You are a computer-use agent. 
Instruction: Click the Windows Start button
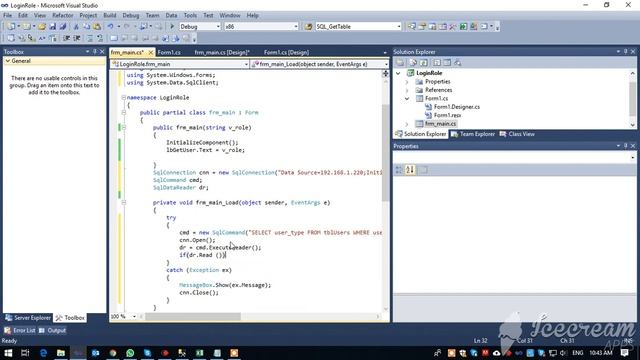pyautogui.click(x=8, y=353)
